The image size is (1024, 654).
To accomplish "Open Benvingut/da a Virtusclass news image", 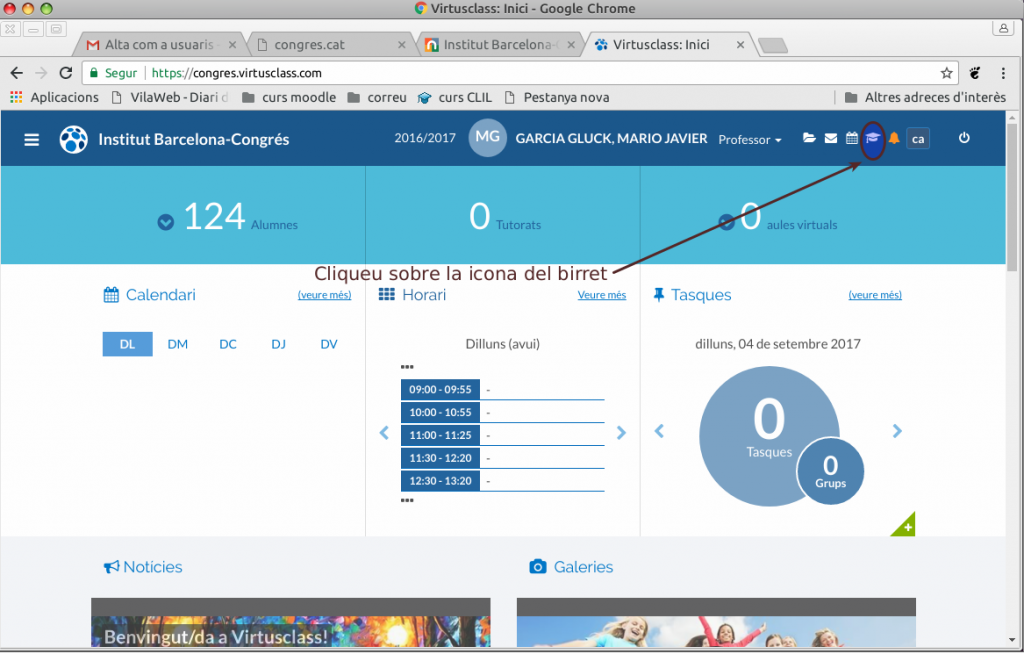I will click(x=291, y=623).
